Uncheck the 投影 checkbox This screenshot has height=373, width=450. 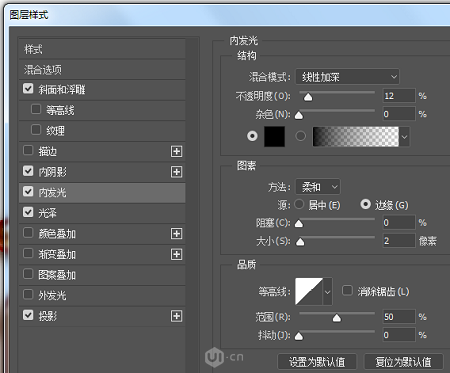(28, 315)
